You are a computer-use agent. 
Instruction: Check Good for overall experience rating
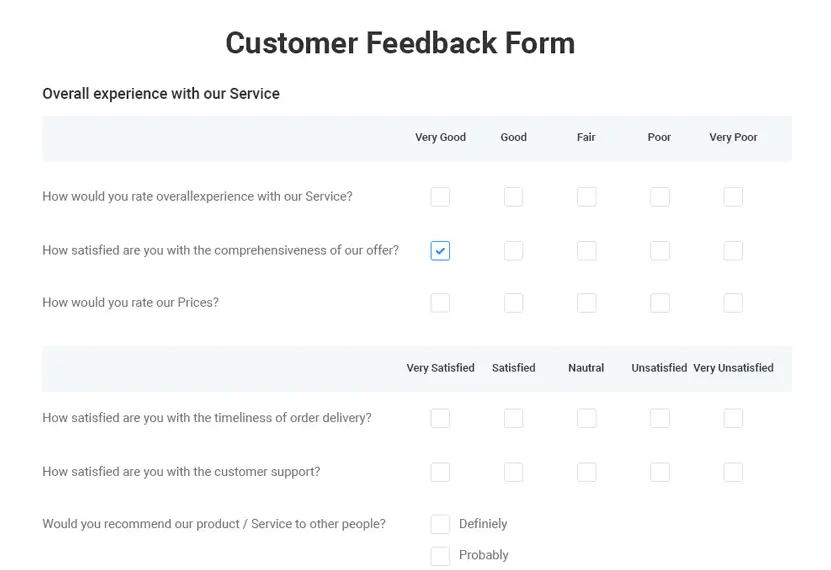(x=513, y=197)
